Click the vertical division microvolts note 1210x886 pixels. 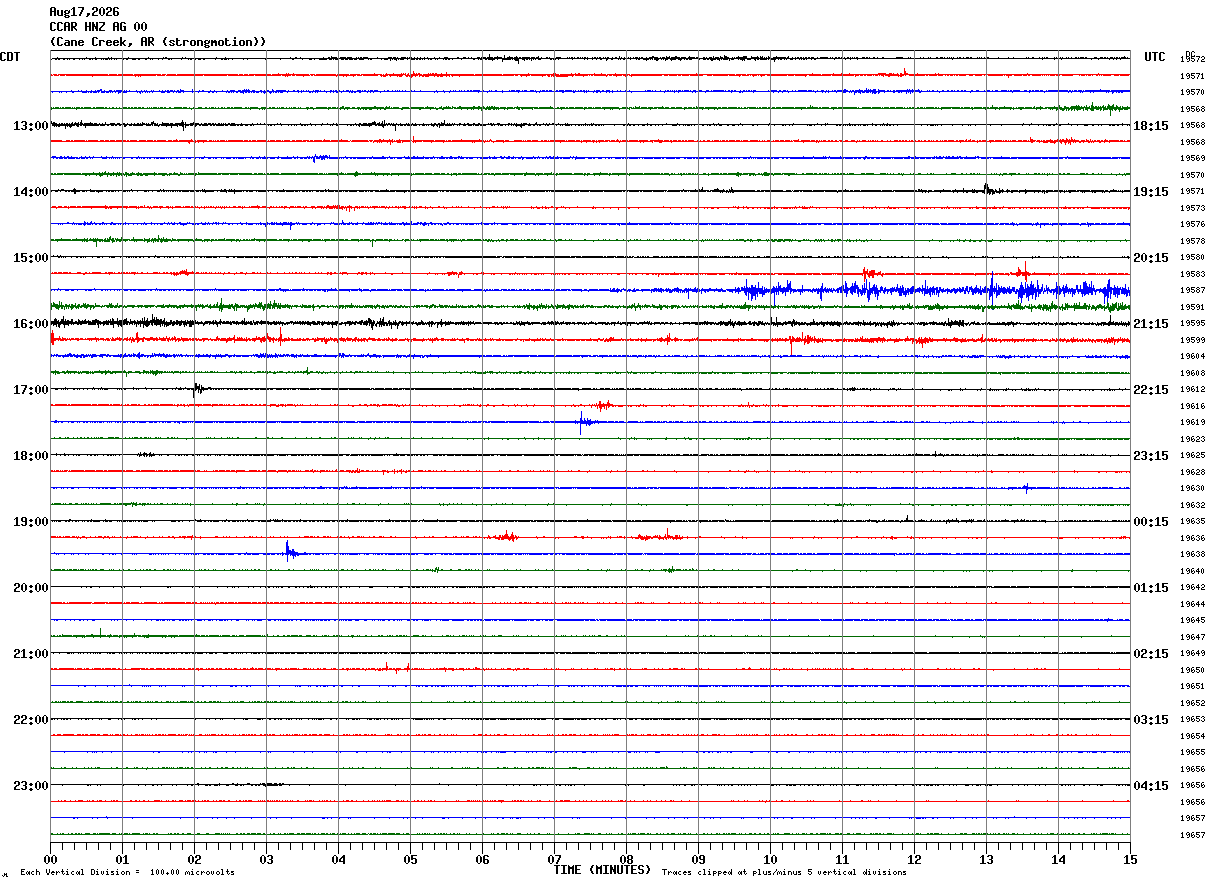click(x=127, y=873)
